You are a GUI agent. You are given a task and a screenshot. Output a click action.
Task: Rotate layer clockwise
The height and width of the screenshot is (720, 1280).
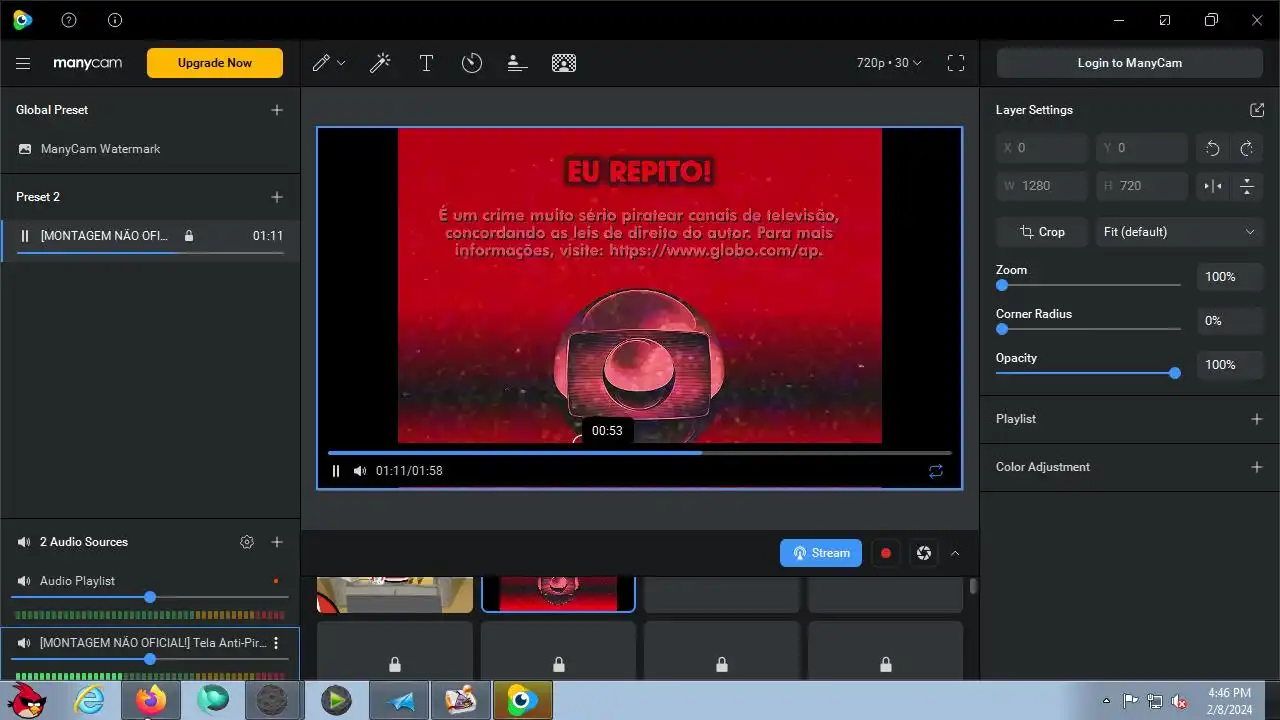click(x=1247, y=148)
